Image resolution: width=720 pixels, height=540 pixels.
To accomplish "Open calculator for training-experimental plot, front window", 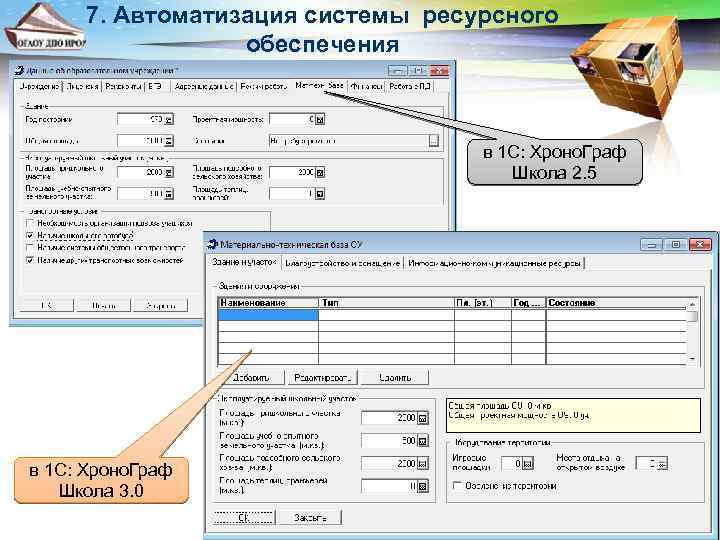I will [x=422, y=441].
